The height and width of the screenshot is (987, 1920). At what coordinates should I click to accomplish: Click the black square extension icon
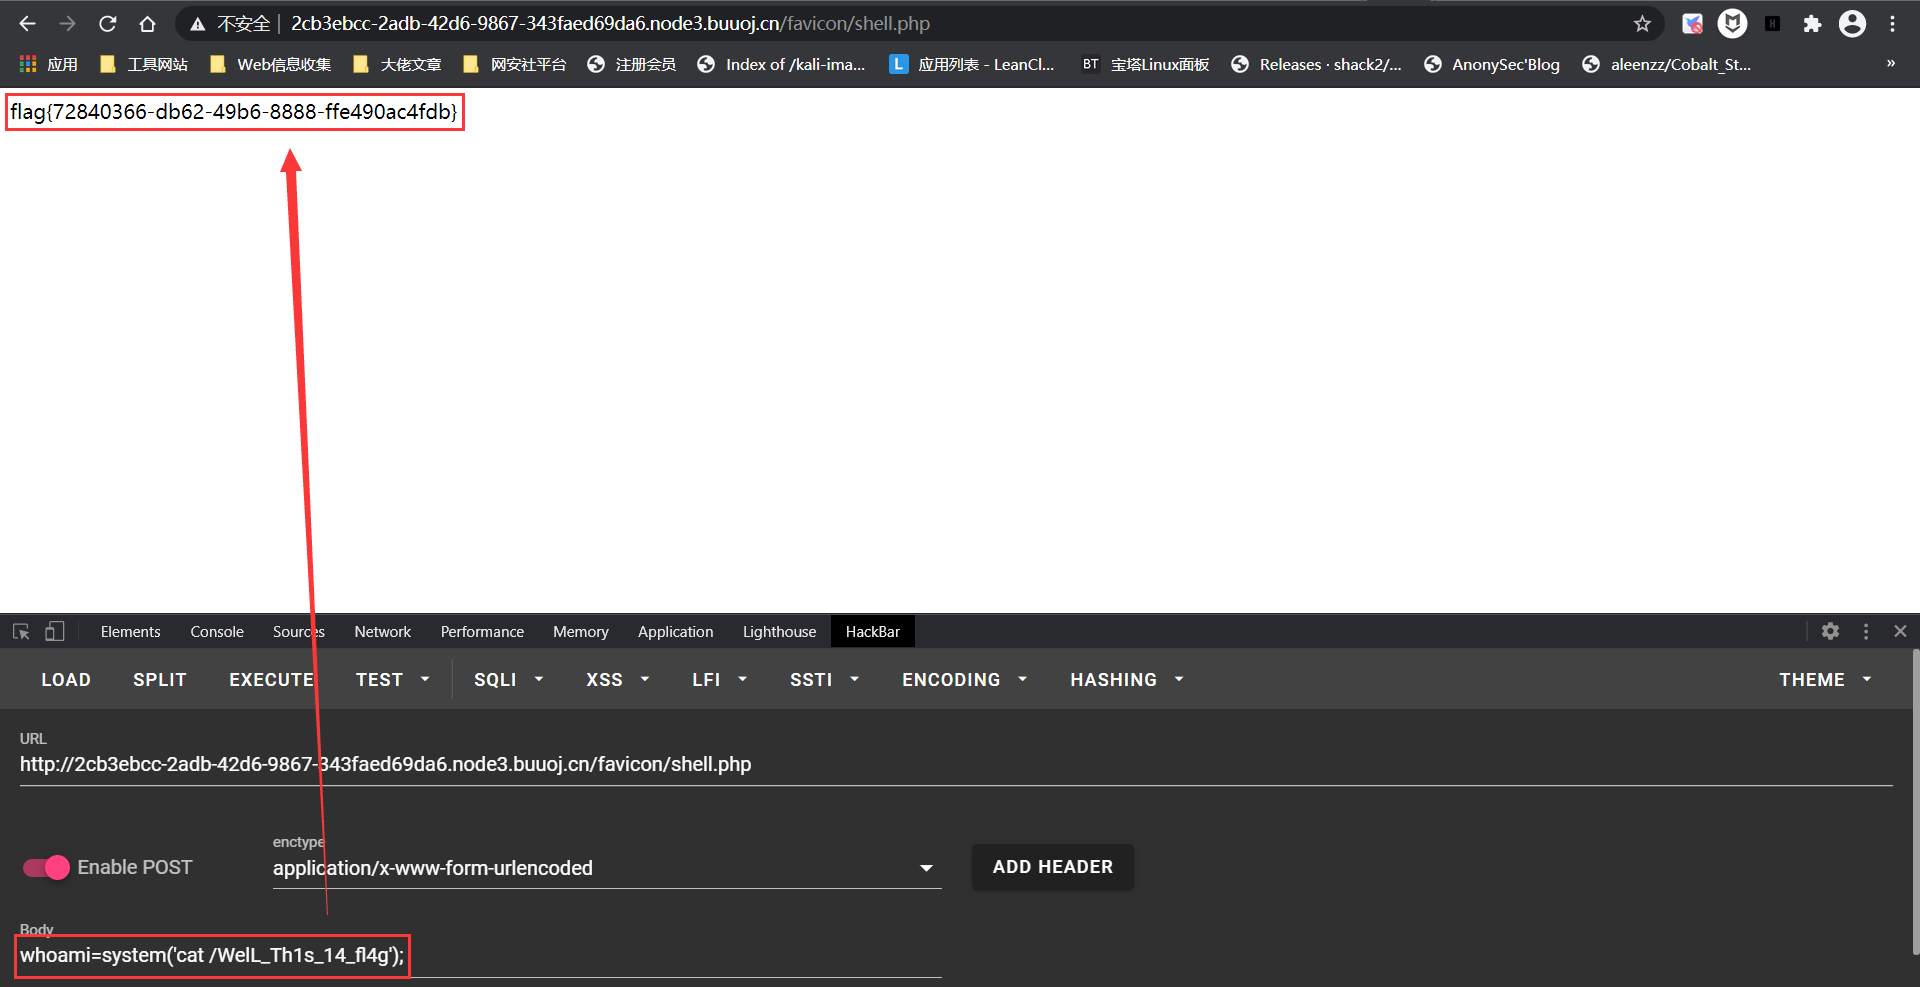pos(1772,24)
